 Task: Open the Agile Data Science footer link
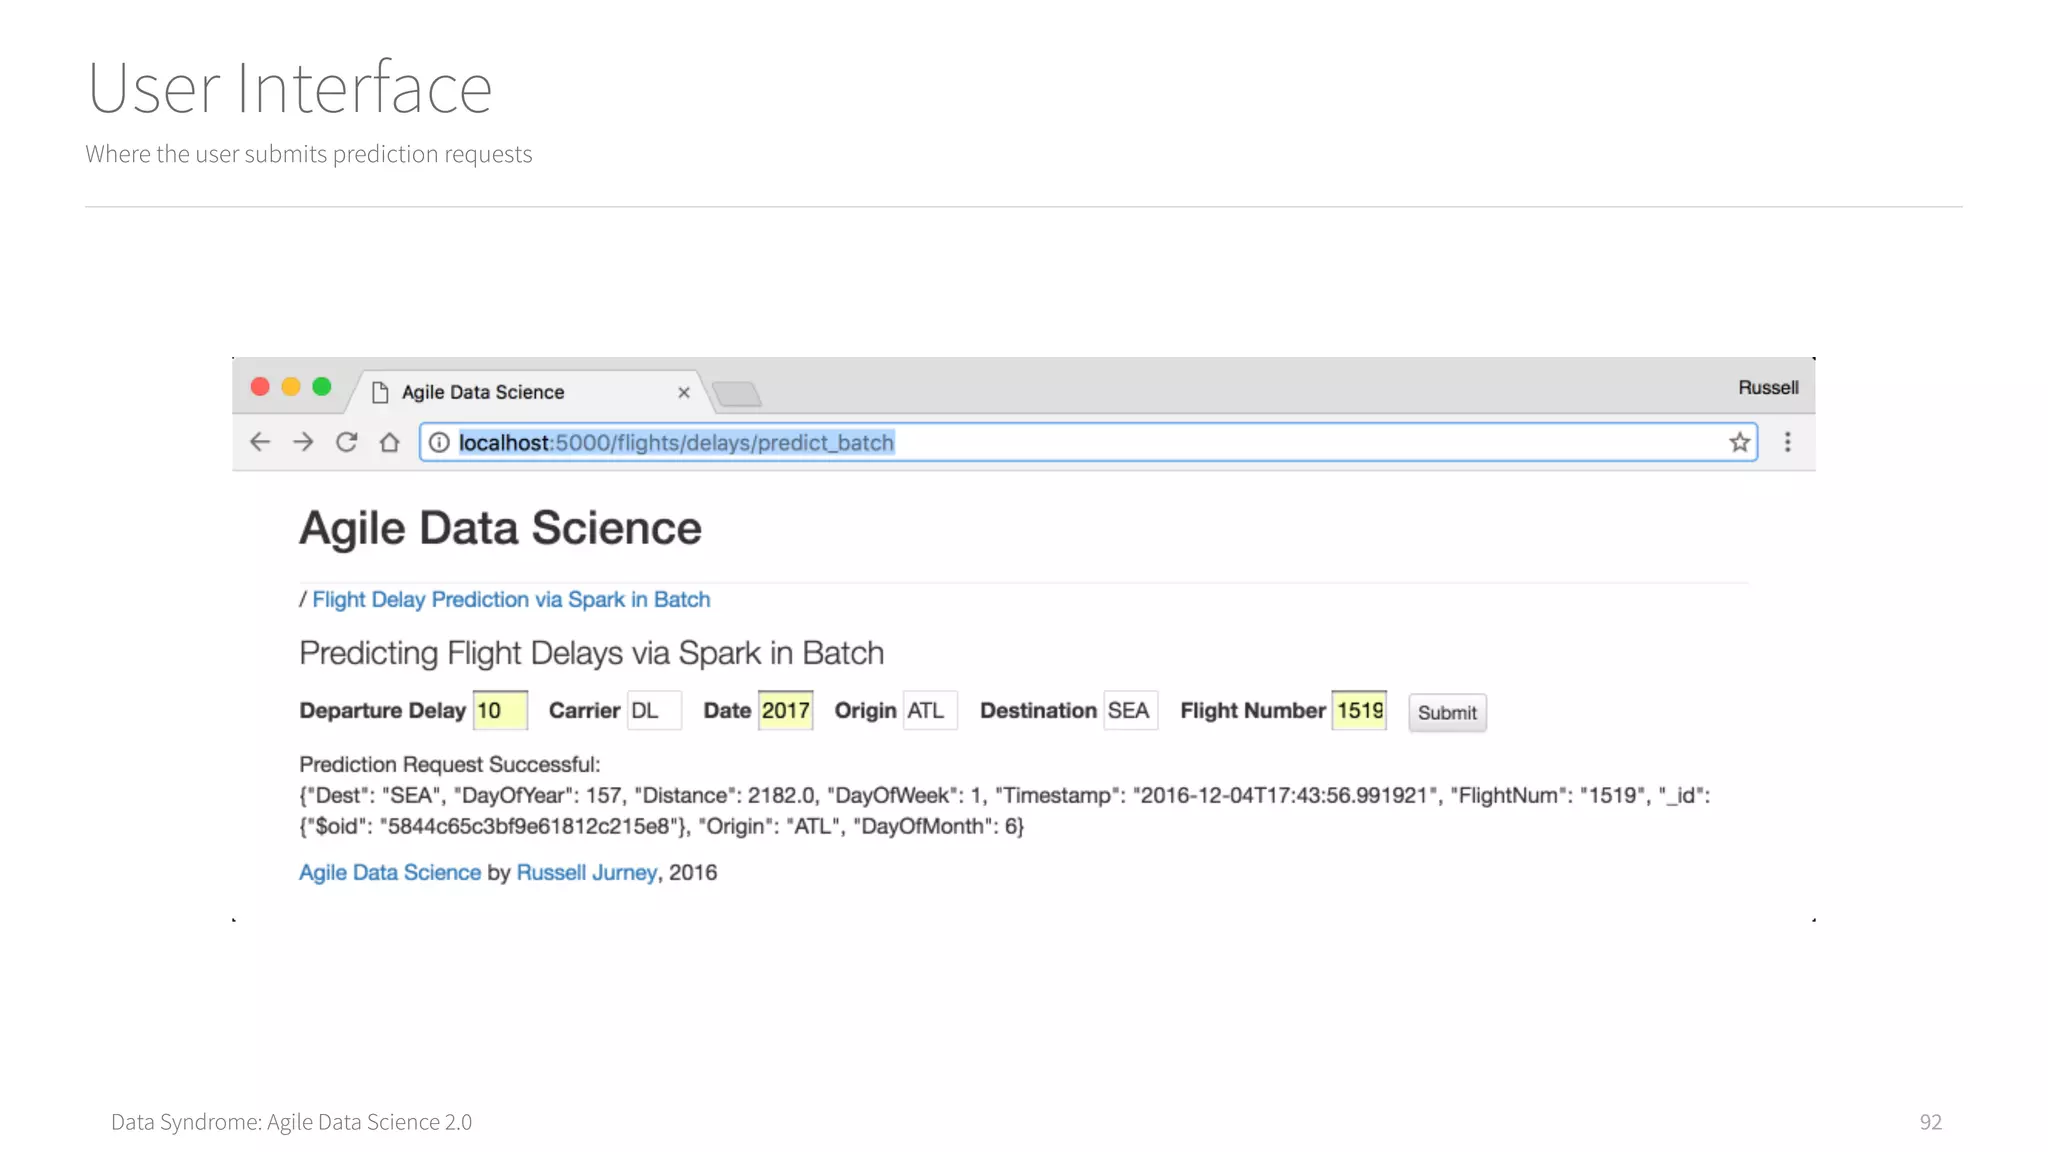[x=390, y=872]
